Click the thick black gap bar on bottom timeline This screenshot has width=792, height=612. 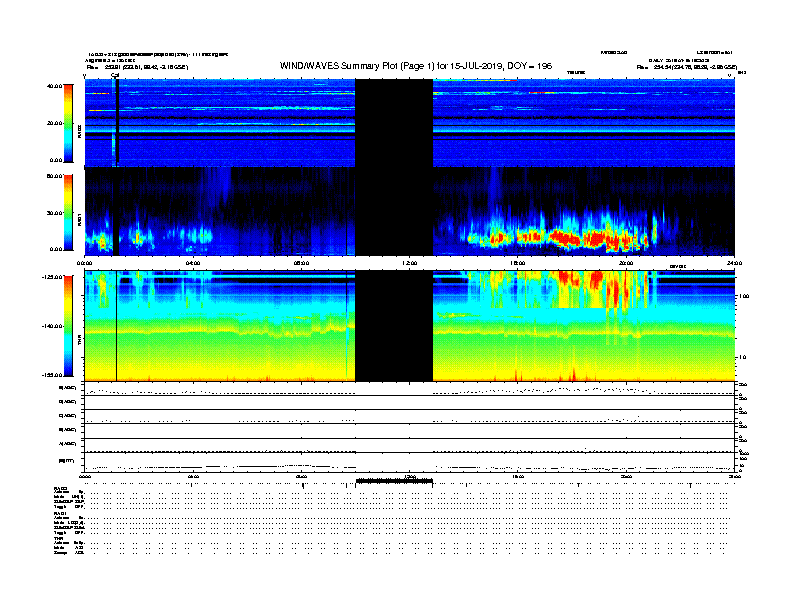[x=394, y=481]
